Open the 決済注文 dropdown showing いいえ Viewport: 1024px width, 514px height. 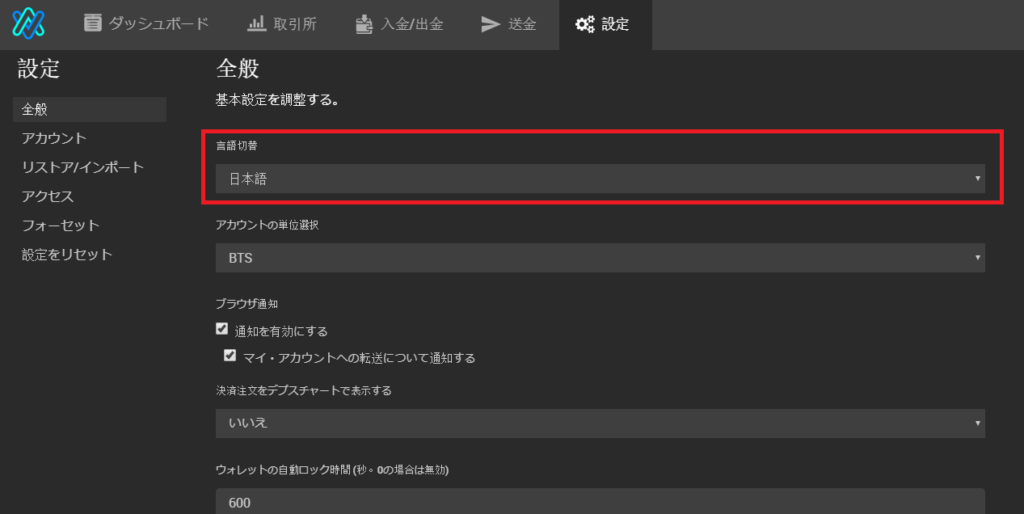pyautogui.click(x=600, y=423)
